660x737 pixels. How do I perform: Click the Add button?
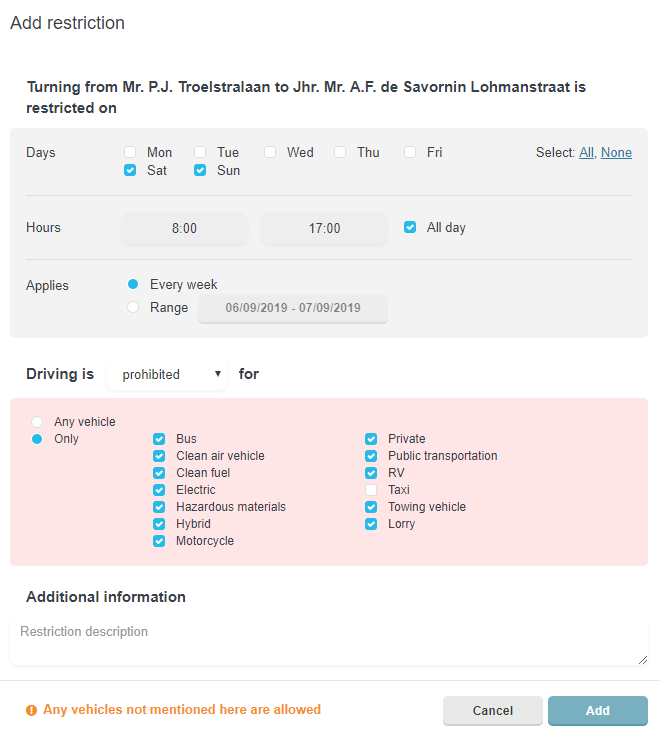(x=597, y=711)
